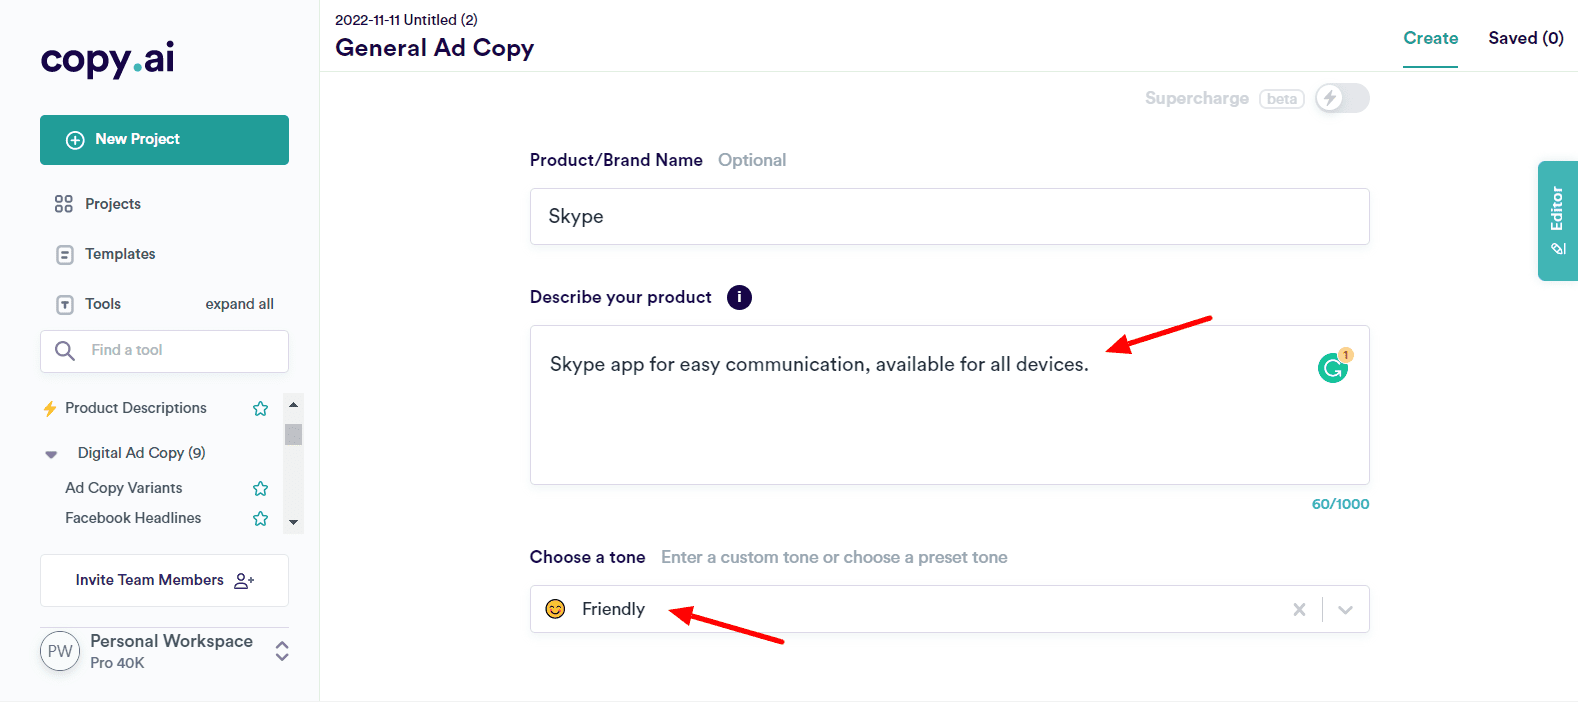This screenshot has width=1578, height=702.
Task: Open the Personal Workspace switcher
Action: point(282,651)
